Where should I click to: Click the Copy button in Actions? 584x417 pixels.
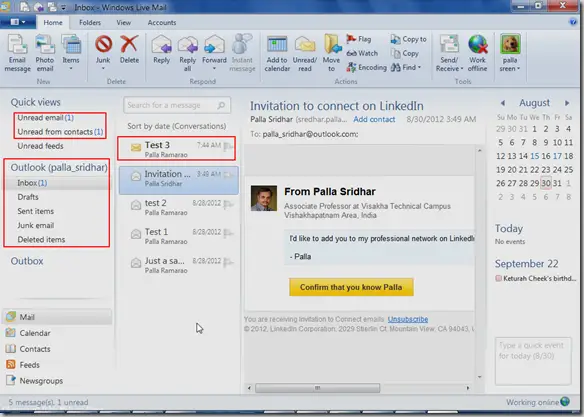[405, 53]
